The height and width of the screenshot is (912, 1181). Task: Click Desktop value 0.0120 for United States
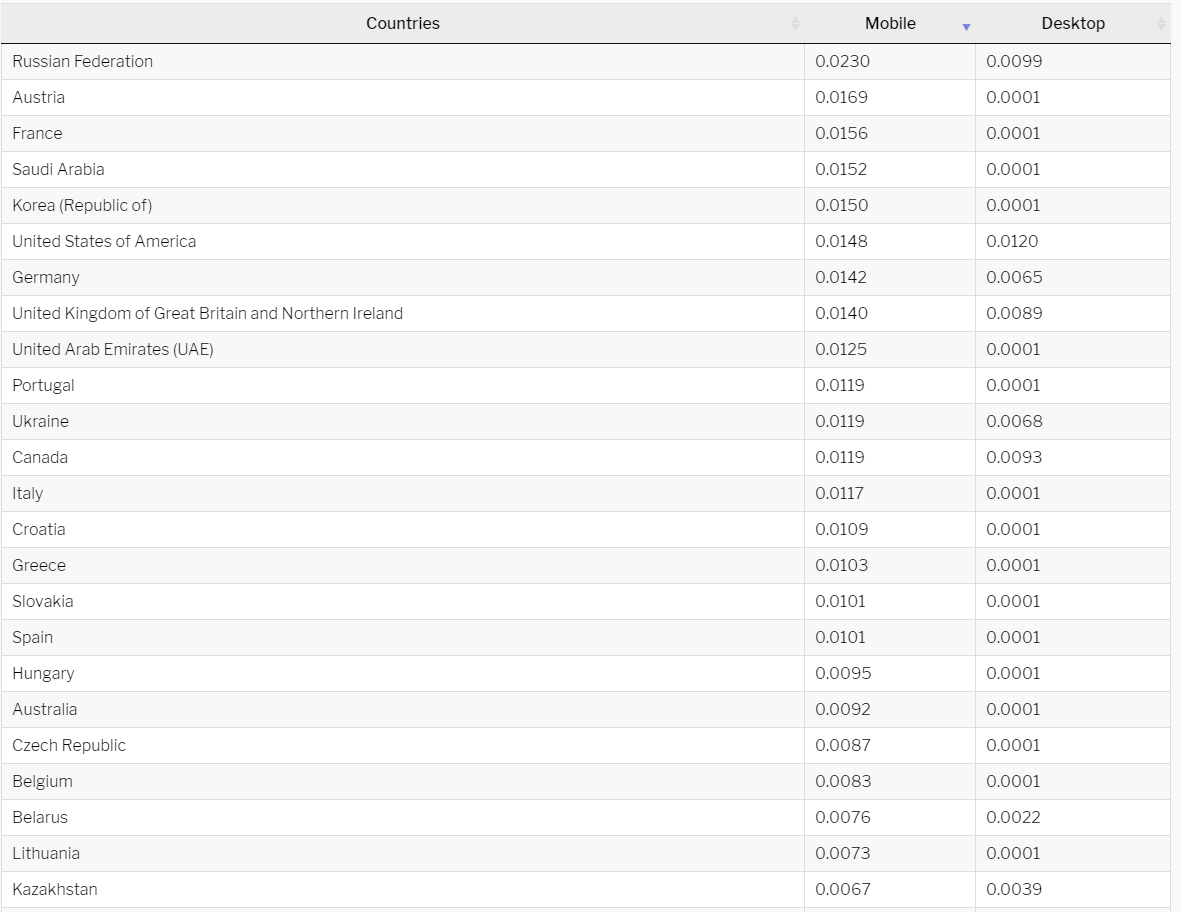[x=1012, y=241]
